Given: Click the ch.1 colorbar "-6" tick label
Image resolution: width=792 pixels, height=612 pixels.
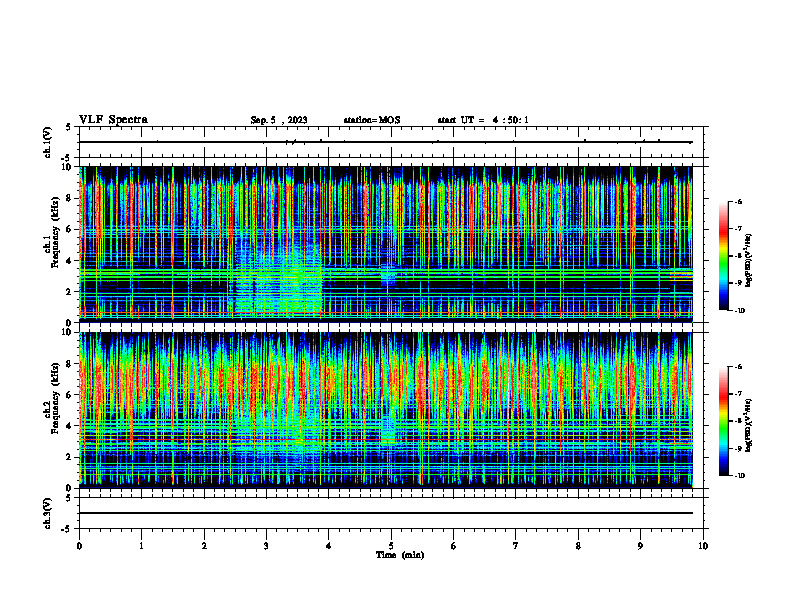Looking at the screenshot, I should pyautogui.click(x=738, y=202).
